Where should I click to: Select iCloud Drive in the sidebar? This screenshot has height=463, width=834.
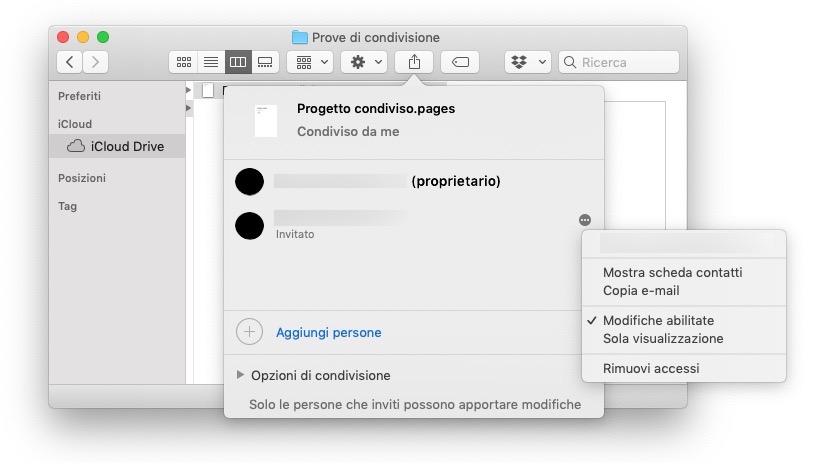(117, 146)
